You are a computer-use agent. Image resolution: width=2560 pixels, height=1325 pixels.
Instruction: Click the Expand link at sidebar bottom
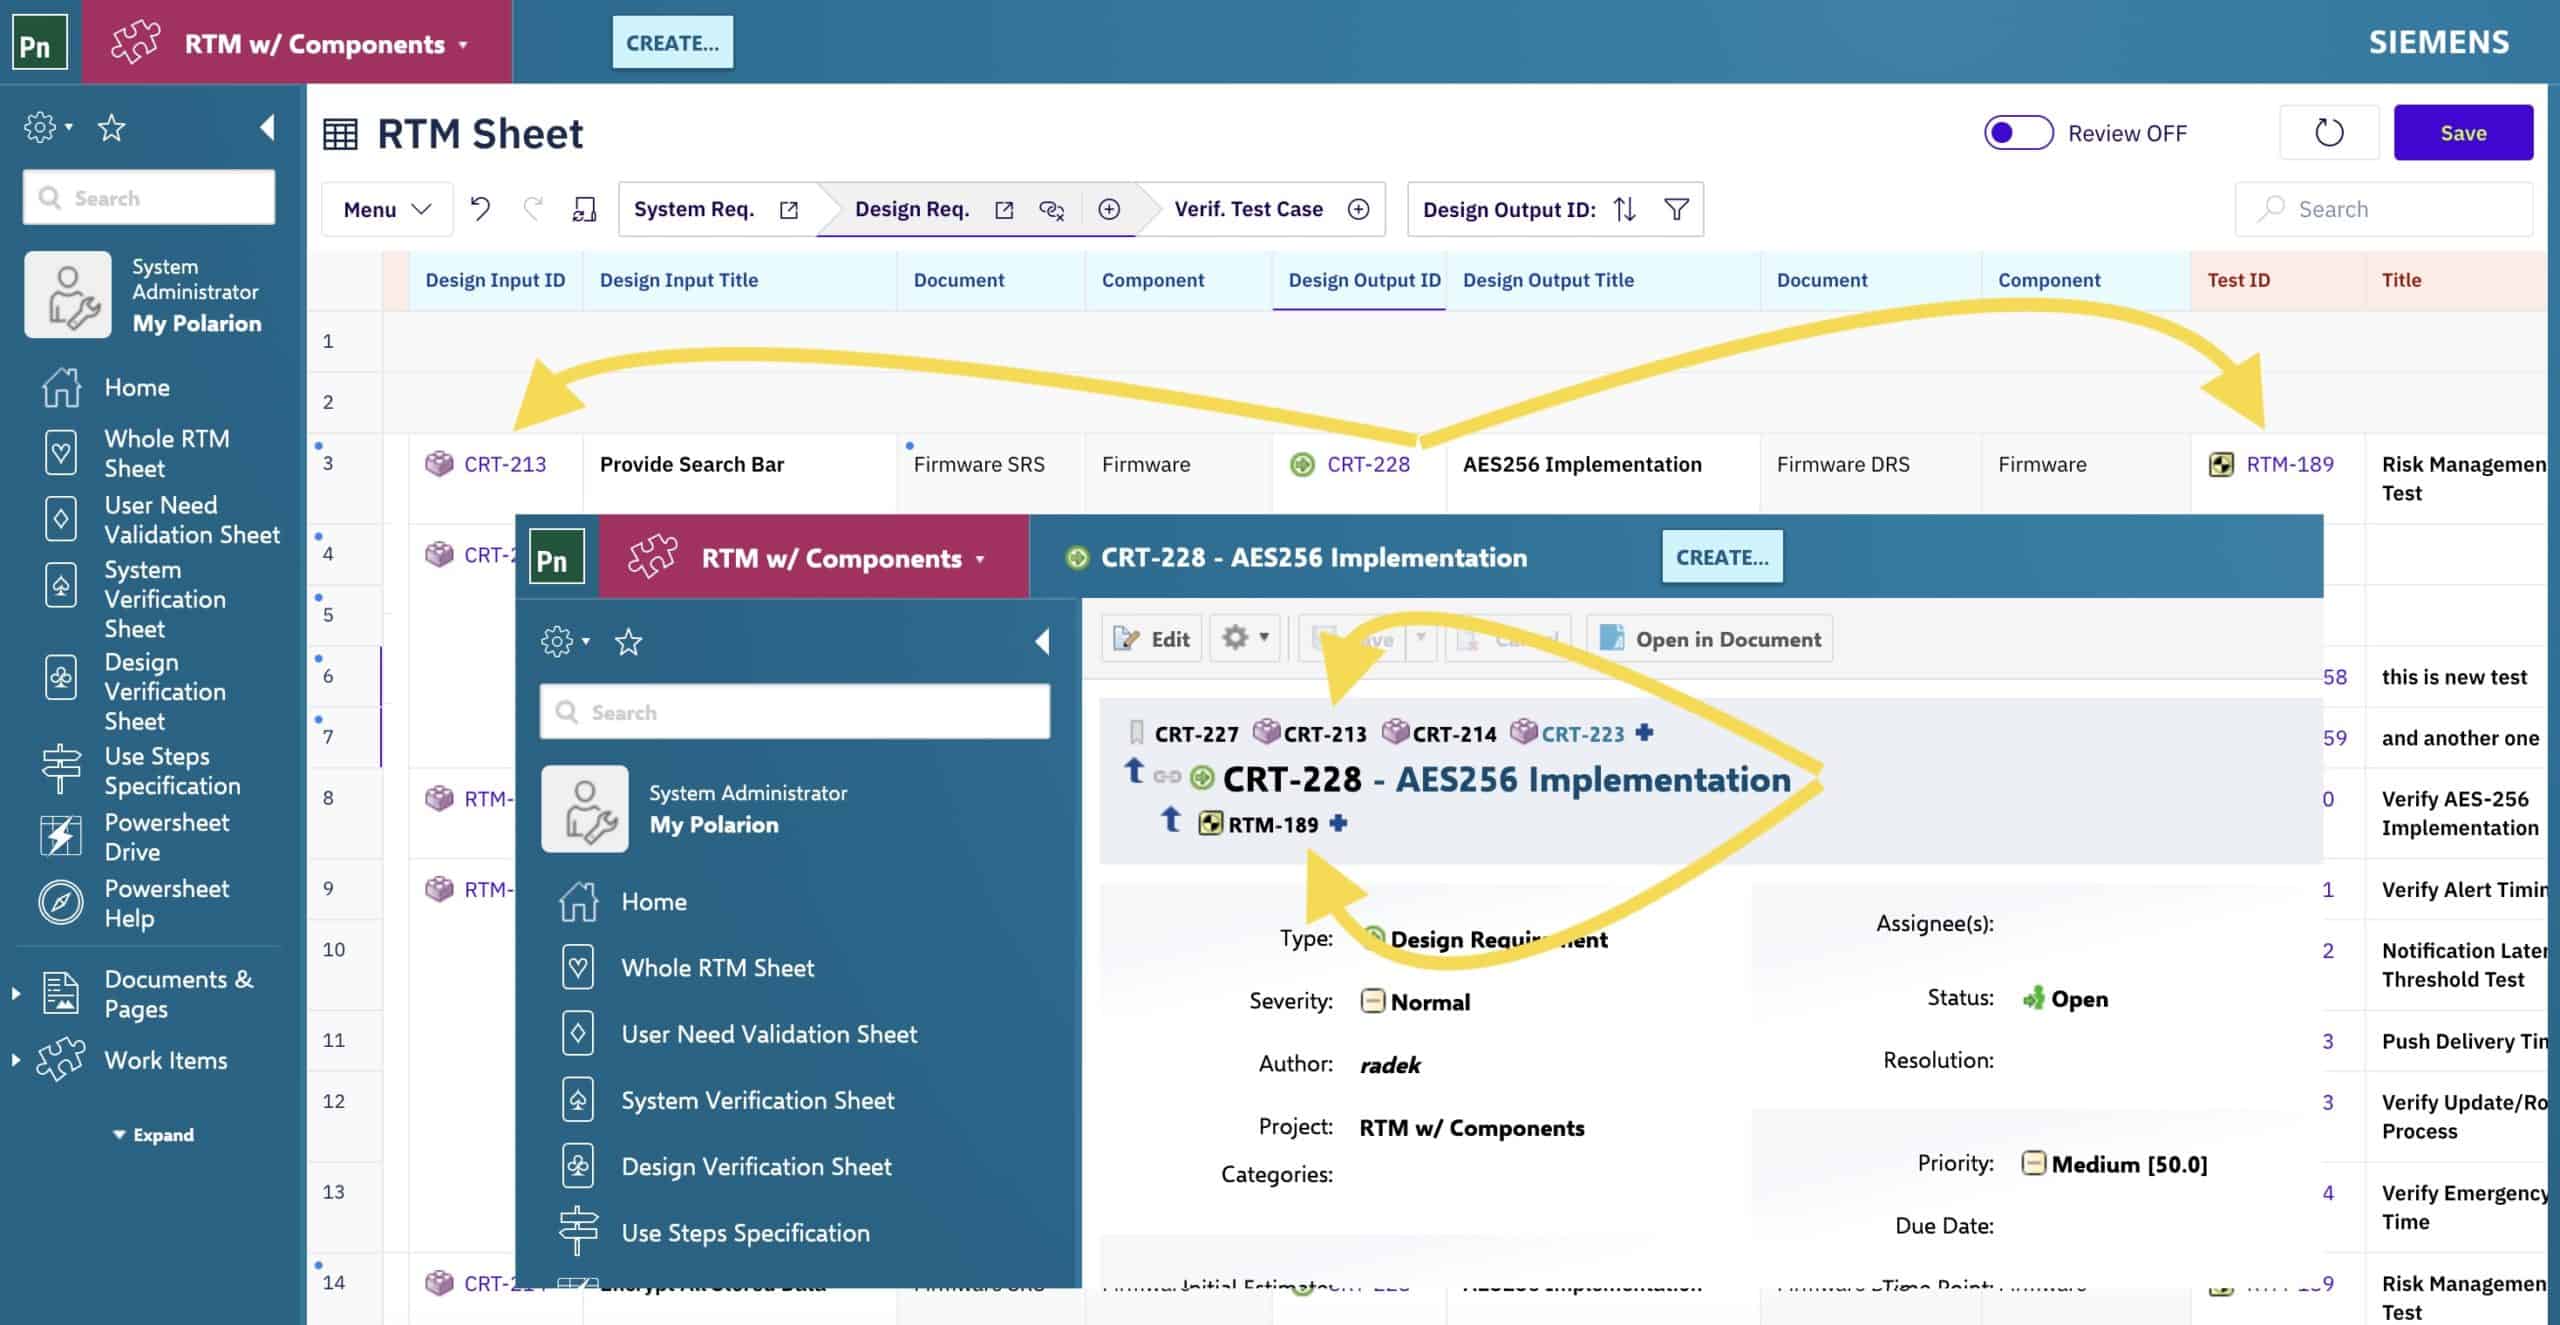coord(154,1135)
